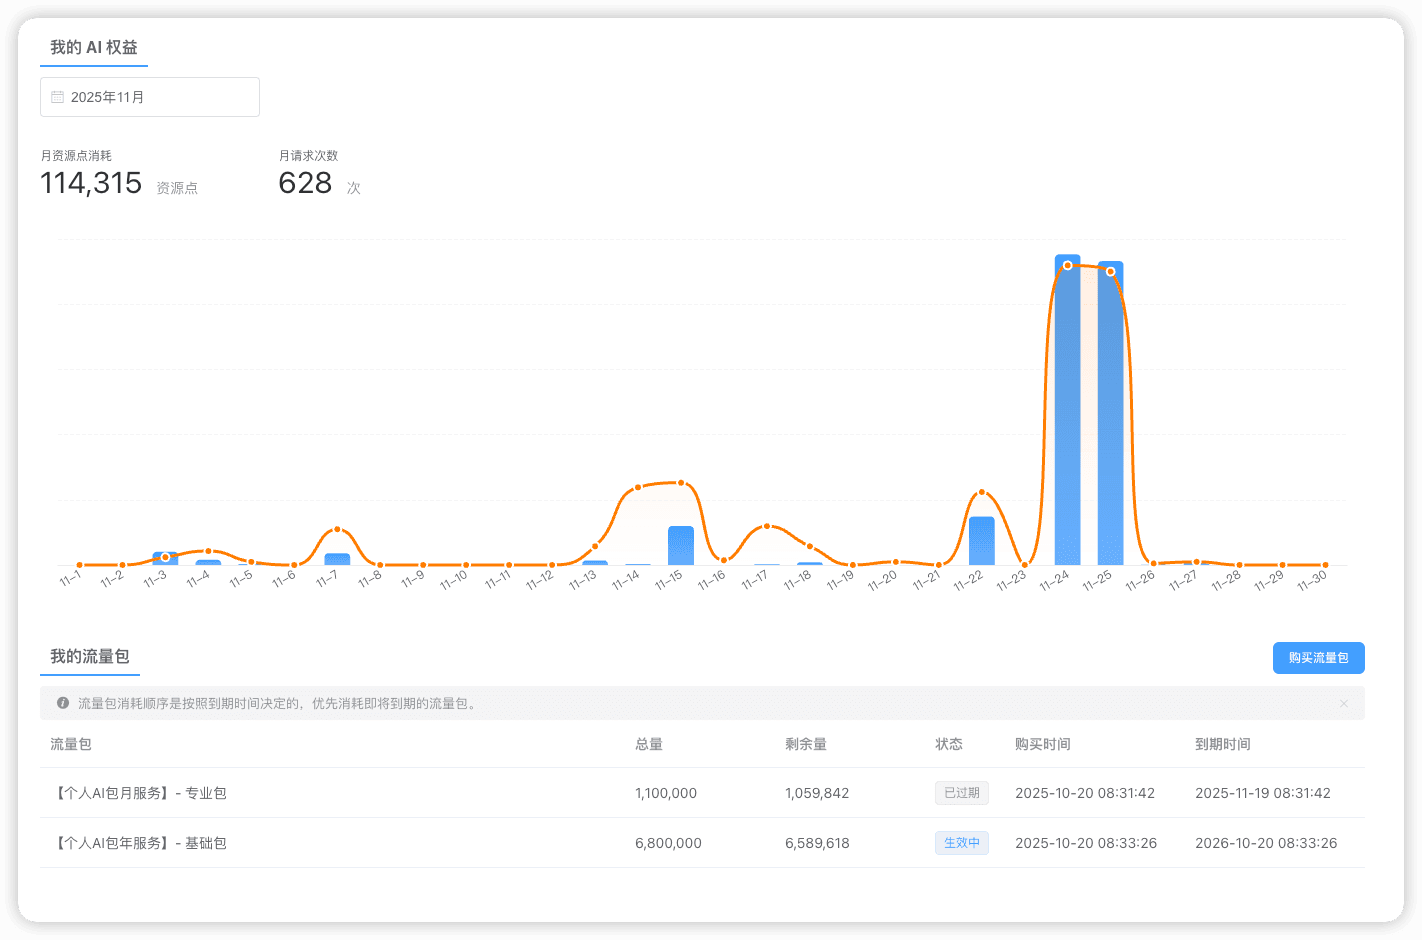The width and height of the screenshot is (1422, 940).
Task: Click the 月请求次数 label
Action: point(308,155)
